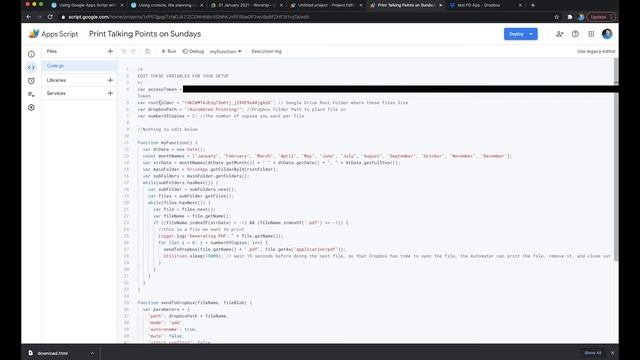The width and height of the screenshot is (640, 360).
Task: Bookmark this page with star icon
Action: (x=557, y=17)
